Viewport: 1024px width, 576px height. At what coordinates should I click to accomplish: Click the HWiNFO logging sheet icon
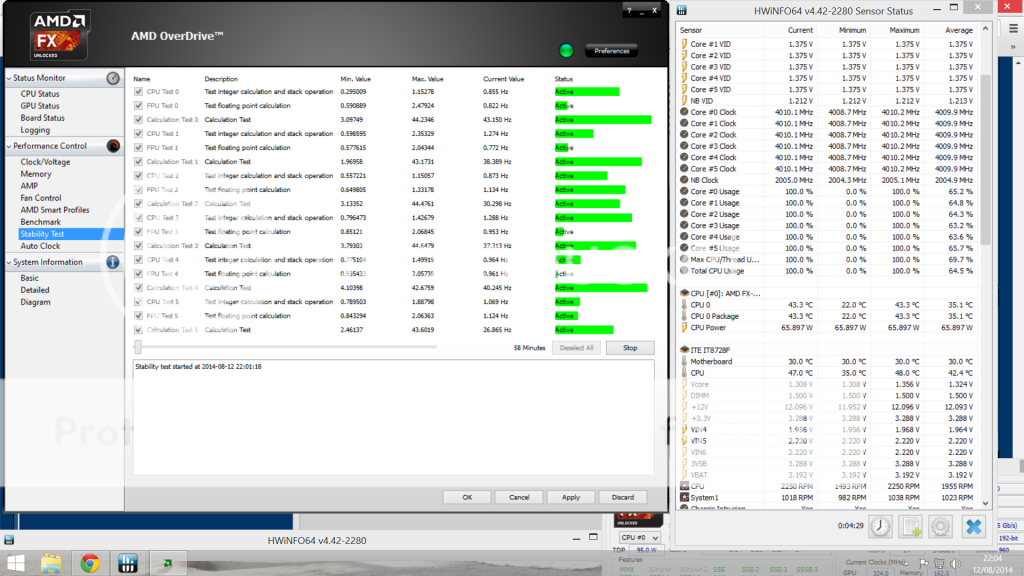point(910,526)
